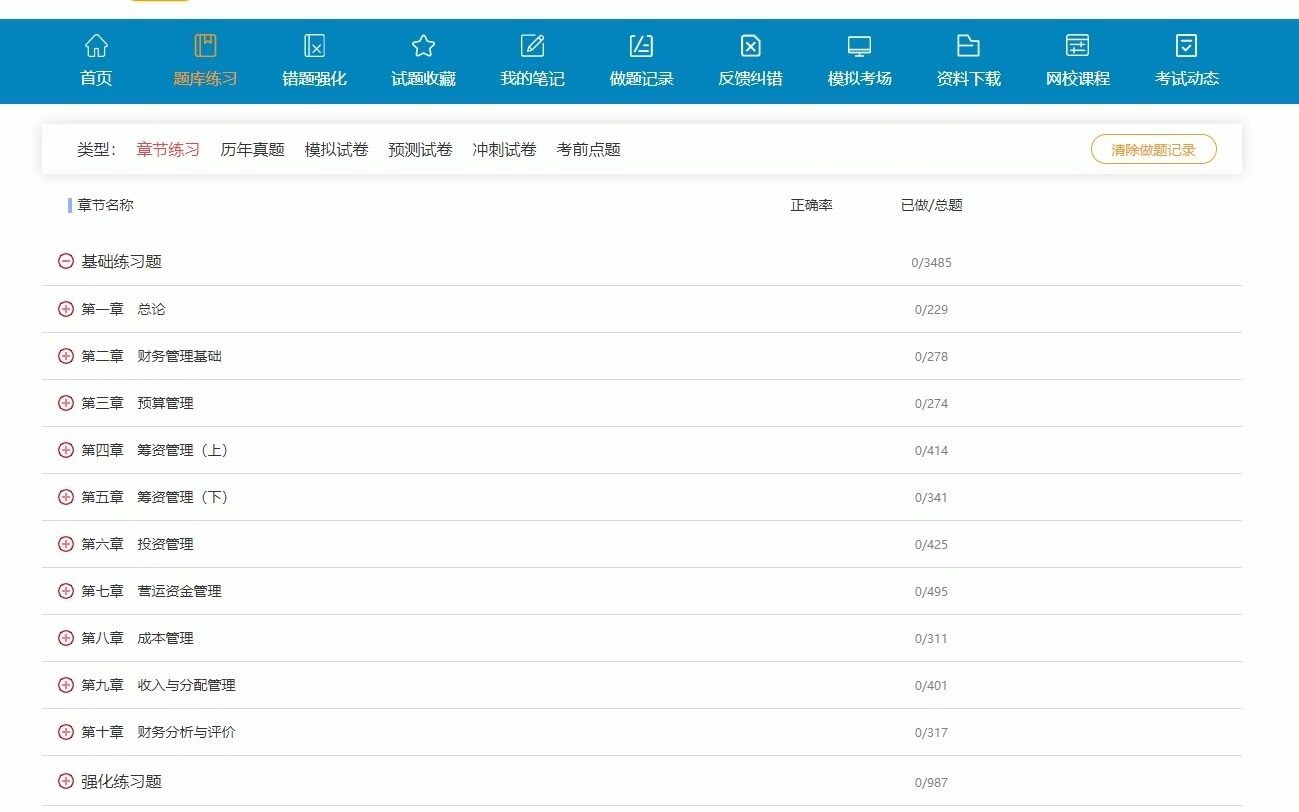
Task: Switch to the 模拟试卷 tab
Action: coord(337,149)
